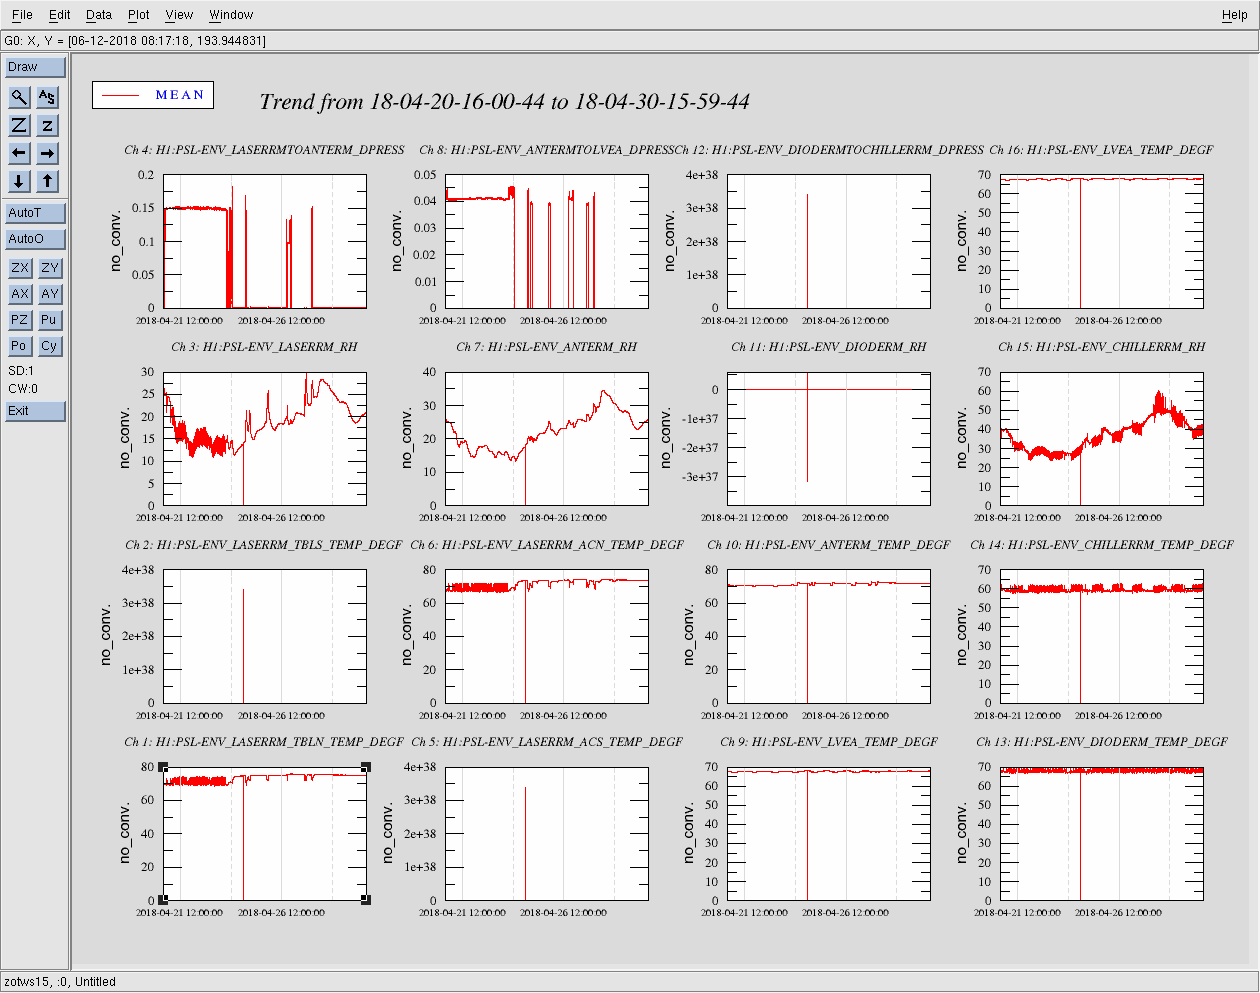This screenshot has width=1260, height=993.
Task: Select the magnifier zoom tool
Action: 19,97
